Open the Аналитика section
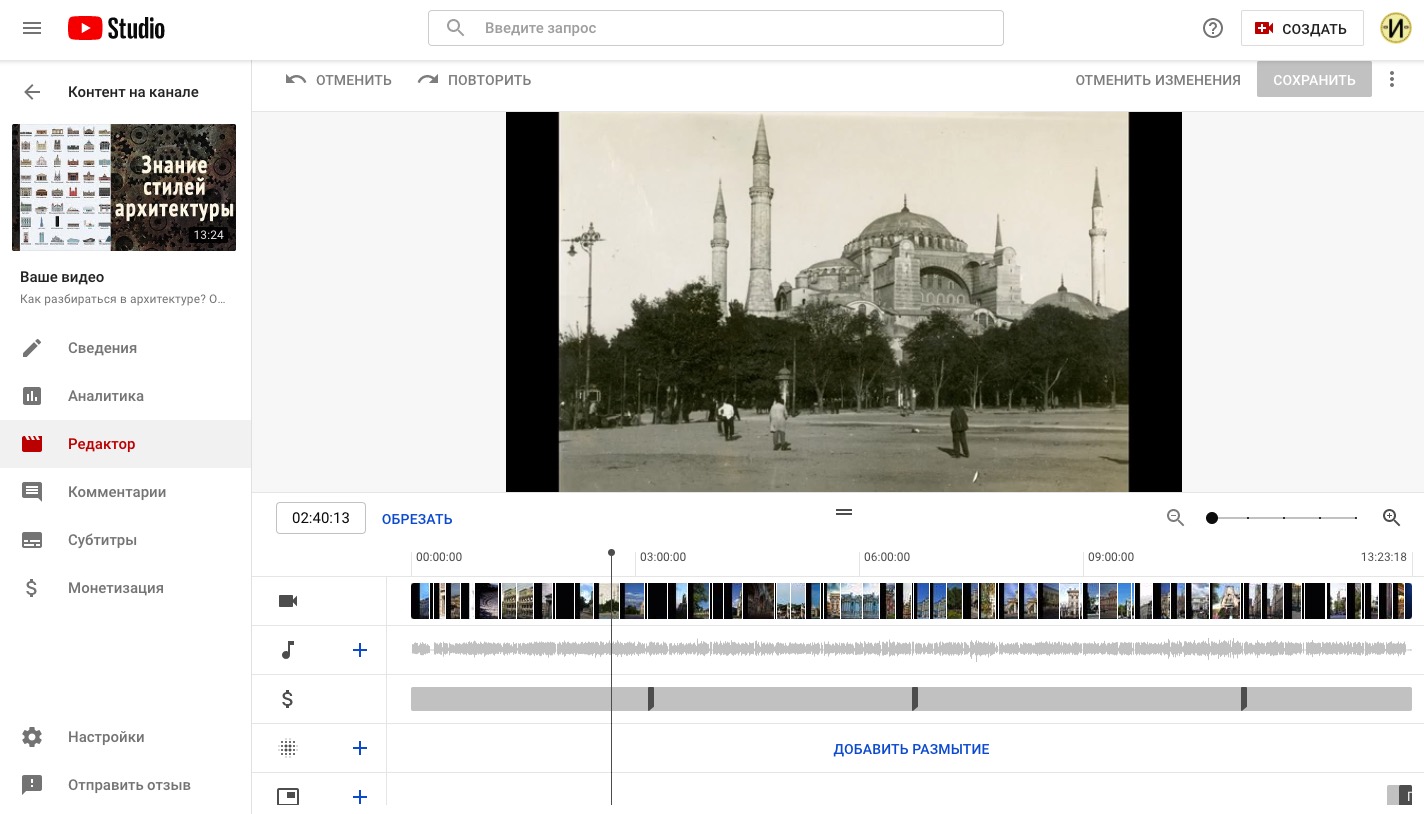The image size is (1424, 814). coord(106,396)
